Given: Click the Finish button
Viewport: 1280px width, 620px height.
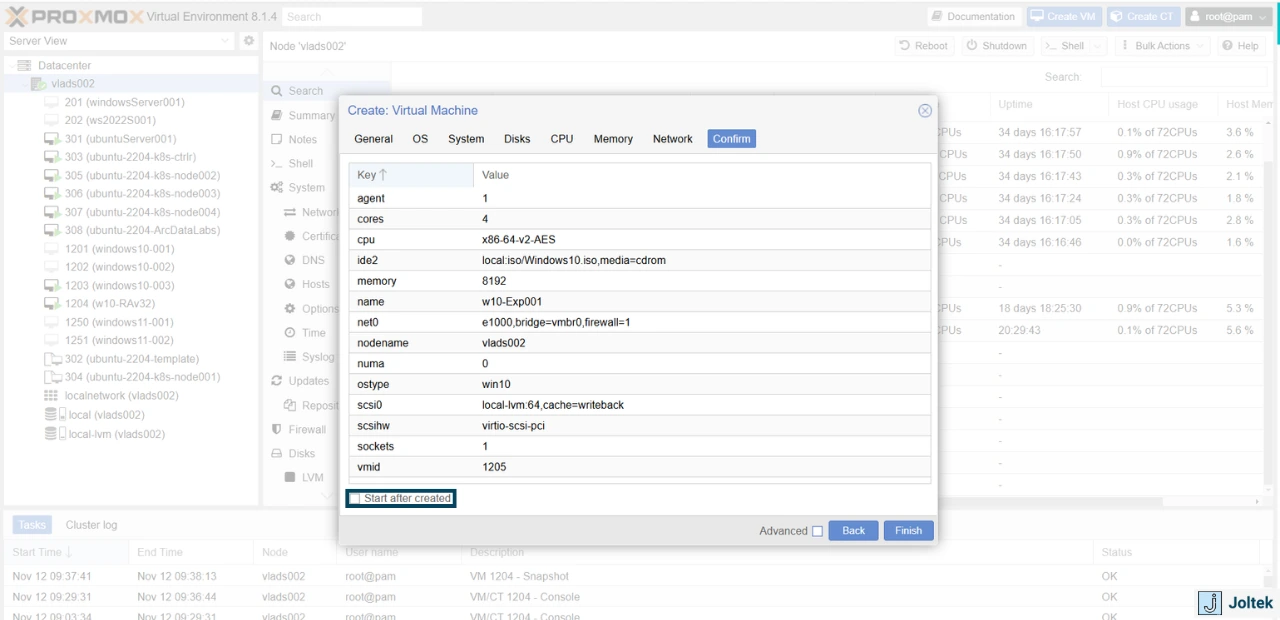Looking at the screenshot, I should [x=908, y=531].
